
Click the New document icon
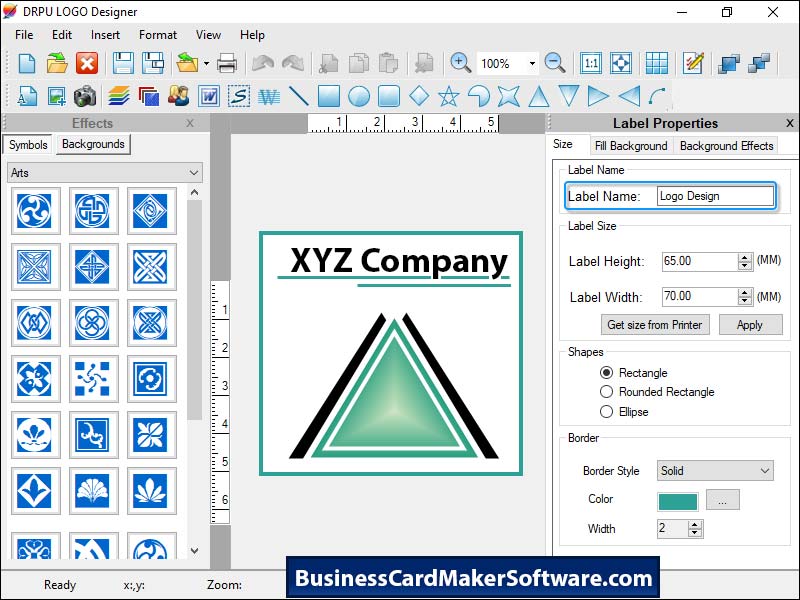tap(27, 63)
